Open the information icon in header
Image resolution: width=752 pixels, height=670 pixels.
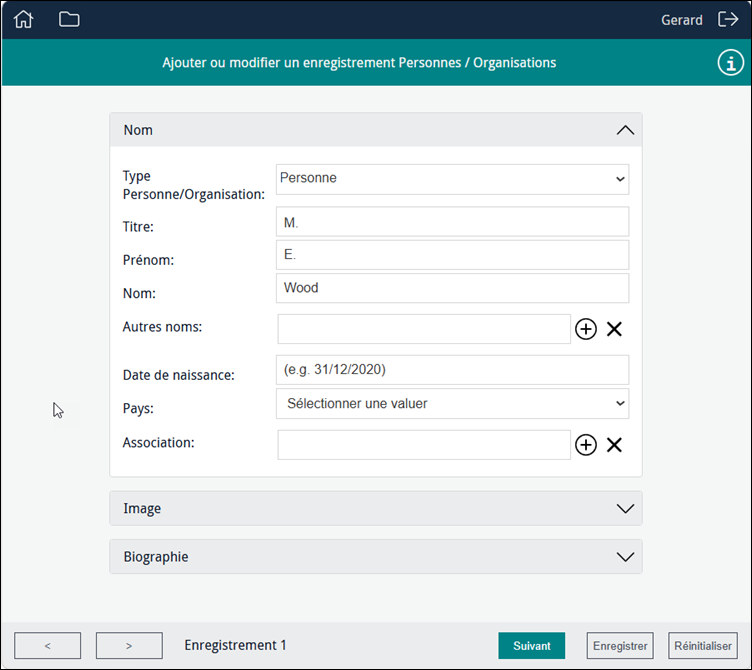click(x=730, y=63)
